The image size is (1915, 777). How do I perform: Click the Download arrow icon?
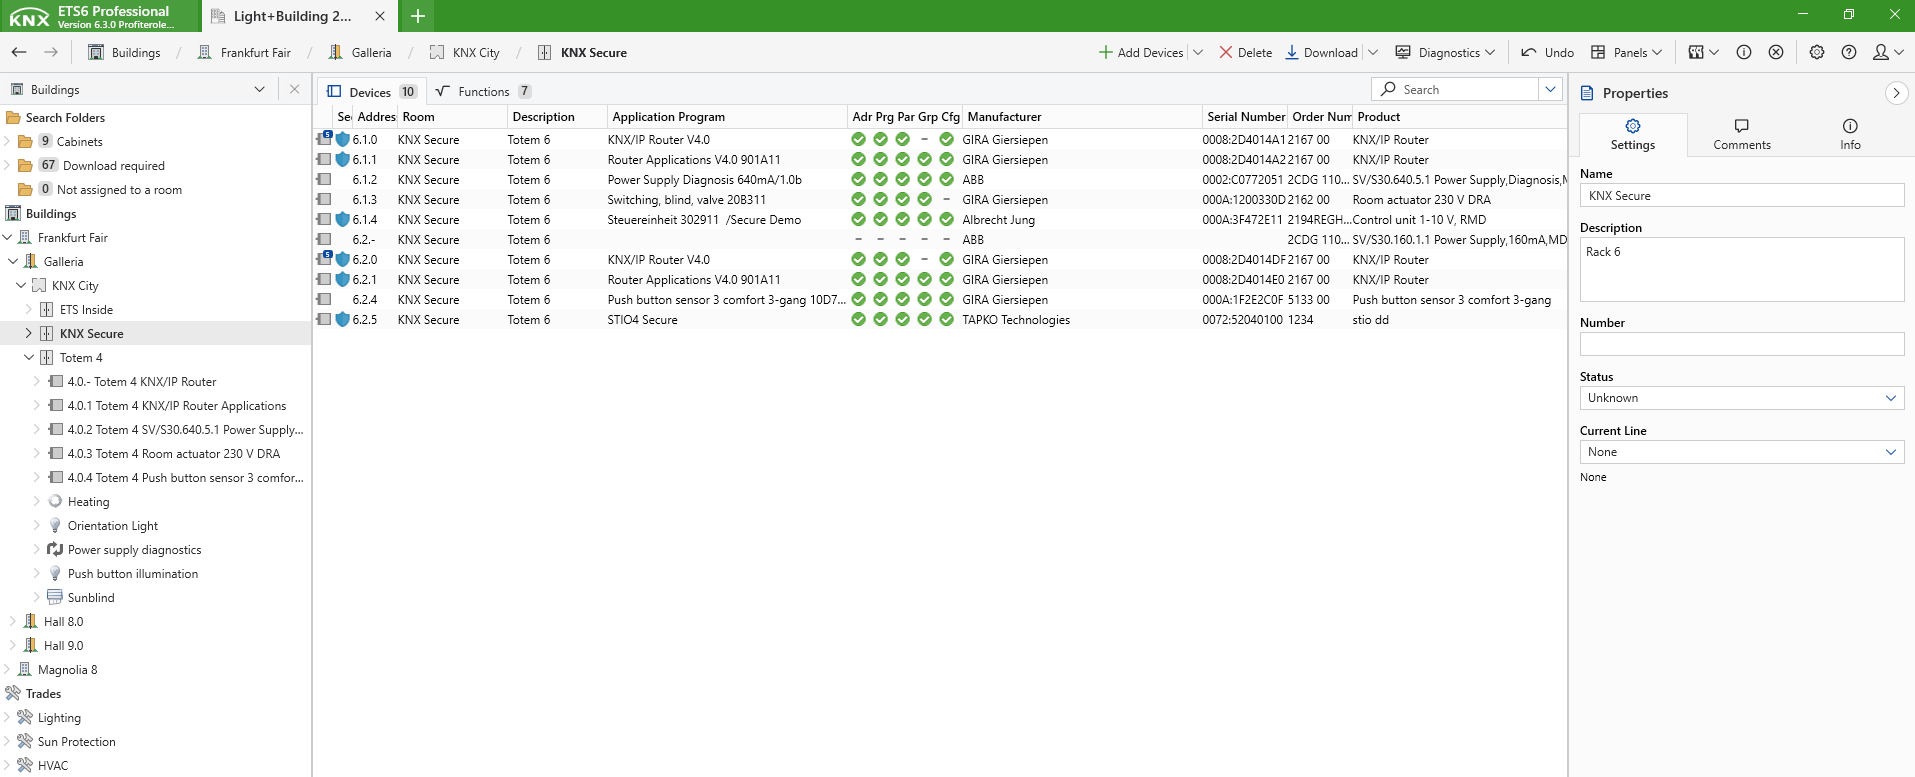coord(1291,52)
